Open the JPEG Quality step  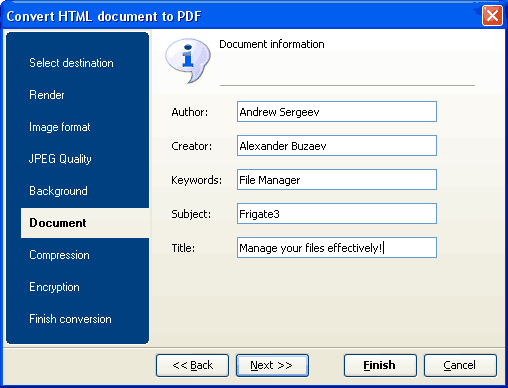tap(60, 159)
